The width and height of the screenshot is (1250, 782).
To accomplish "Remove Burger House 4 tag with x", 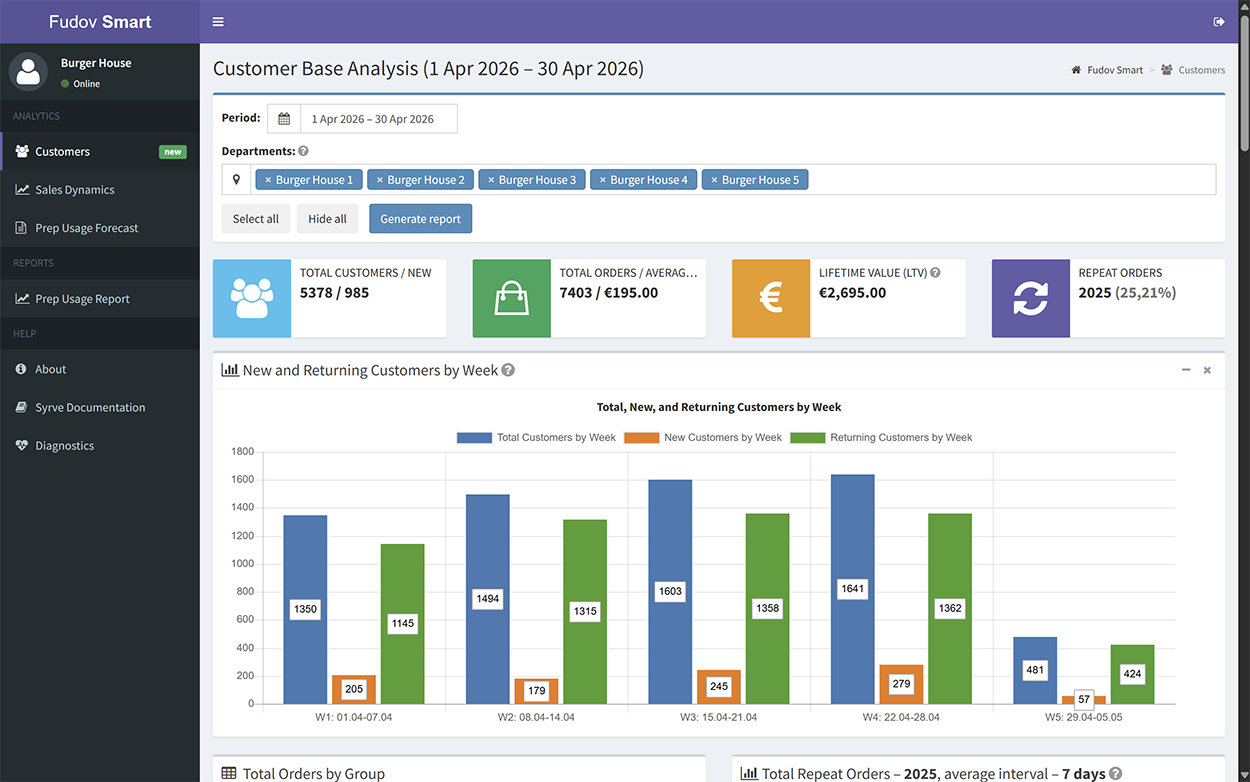I will [602, 180].
